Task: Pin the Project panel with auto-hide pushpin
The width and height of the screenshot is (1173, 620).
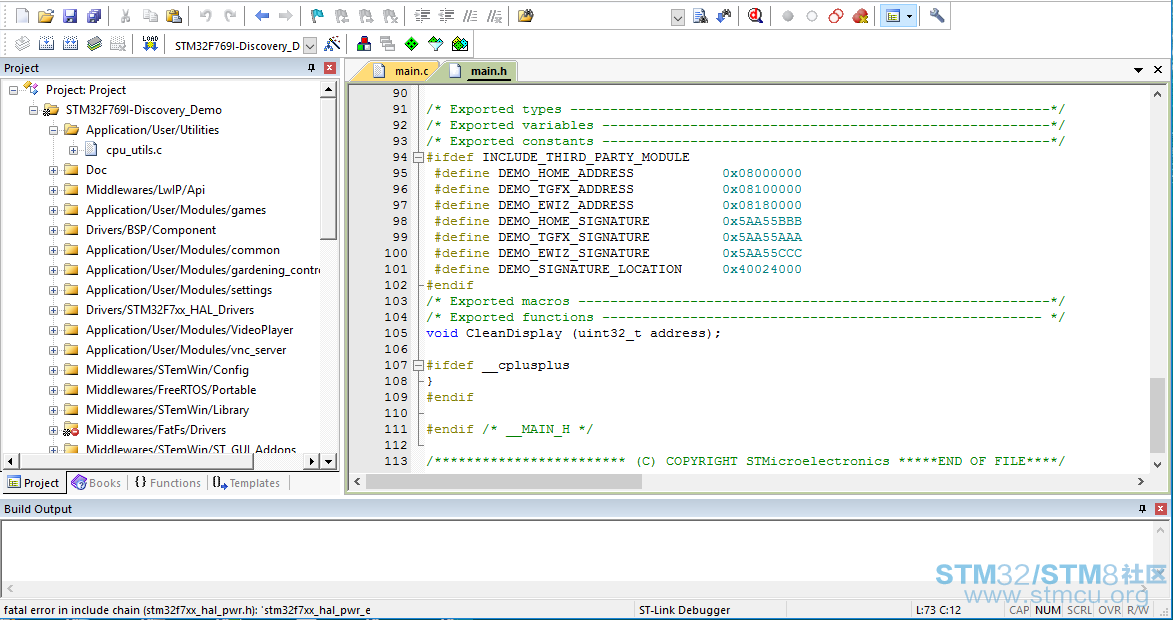Action: [312, 68]
